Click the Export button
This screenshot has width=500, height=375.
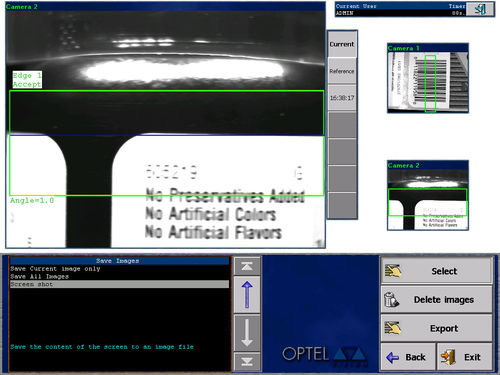coord(436,328)
